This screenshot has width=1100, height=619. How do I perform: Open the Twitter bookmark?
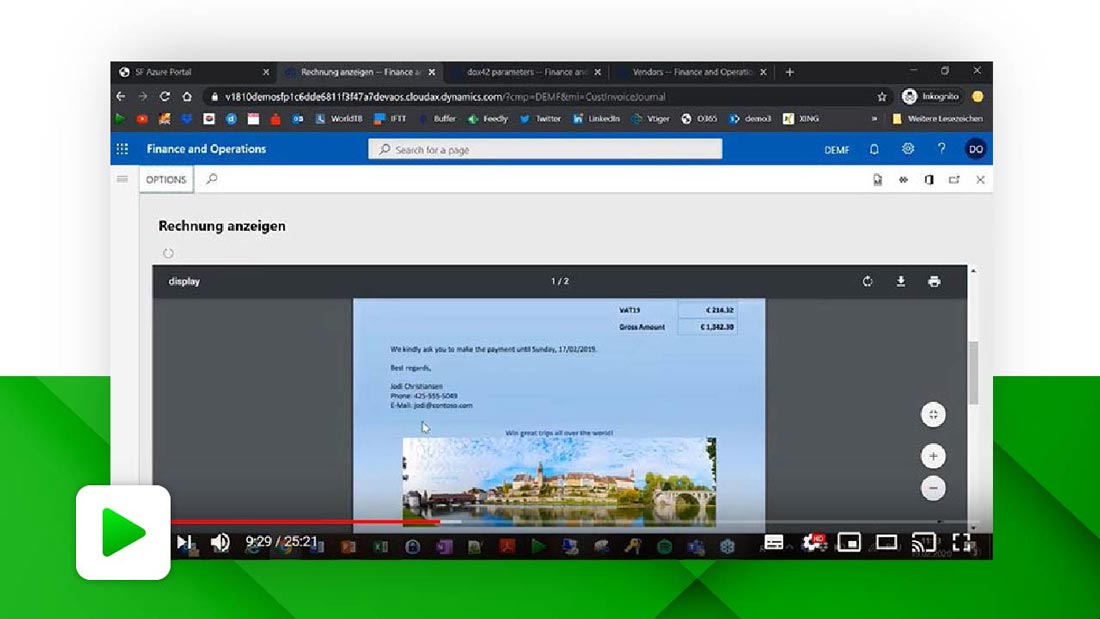[540, 119]
